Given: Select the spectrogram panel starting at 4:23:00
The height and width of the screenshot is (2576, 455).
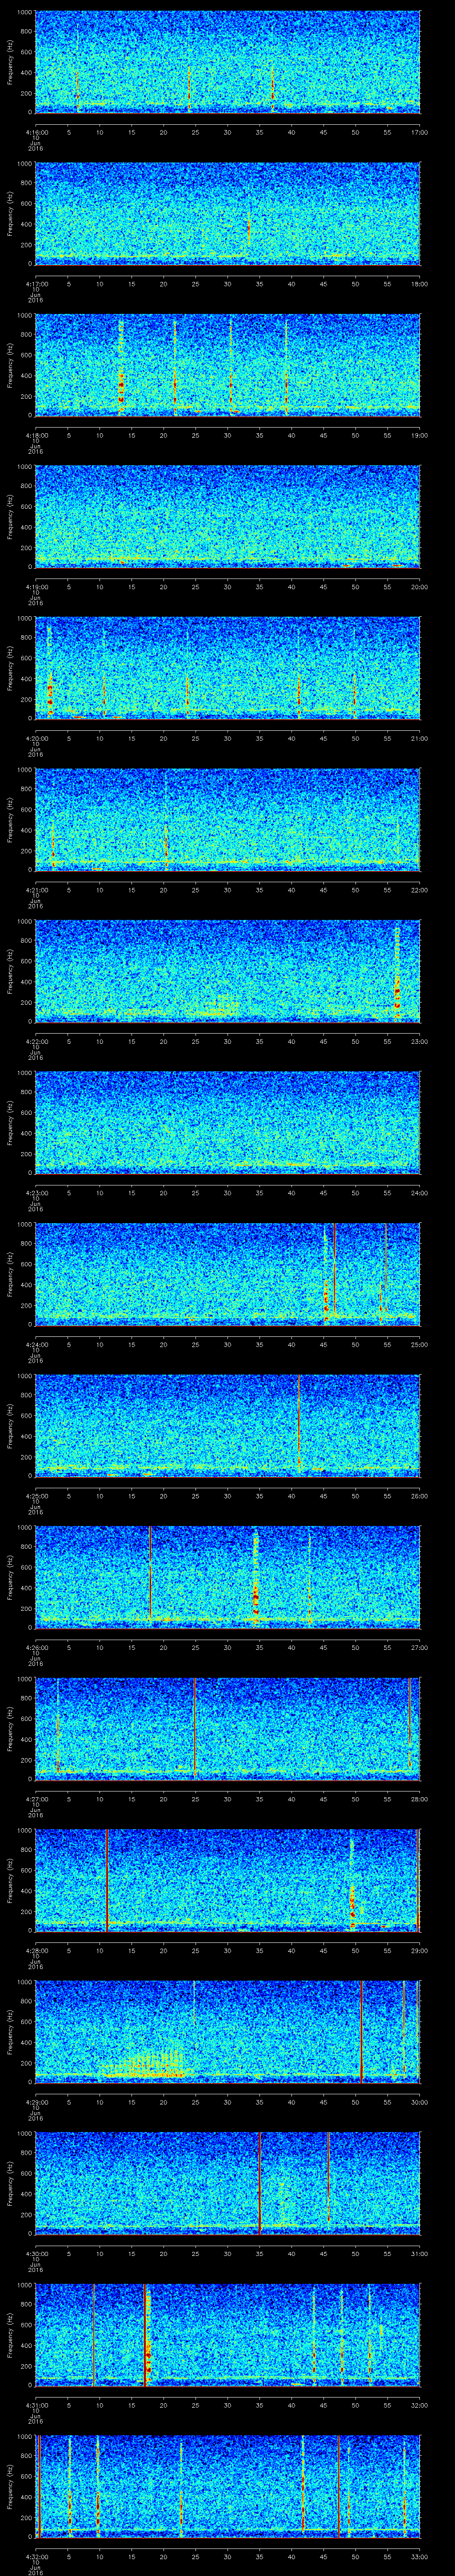Looking at the screenshot, I should click(x=227, y=1122).
